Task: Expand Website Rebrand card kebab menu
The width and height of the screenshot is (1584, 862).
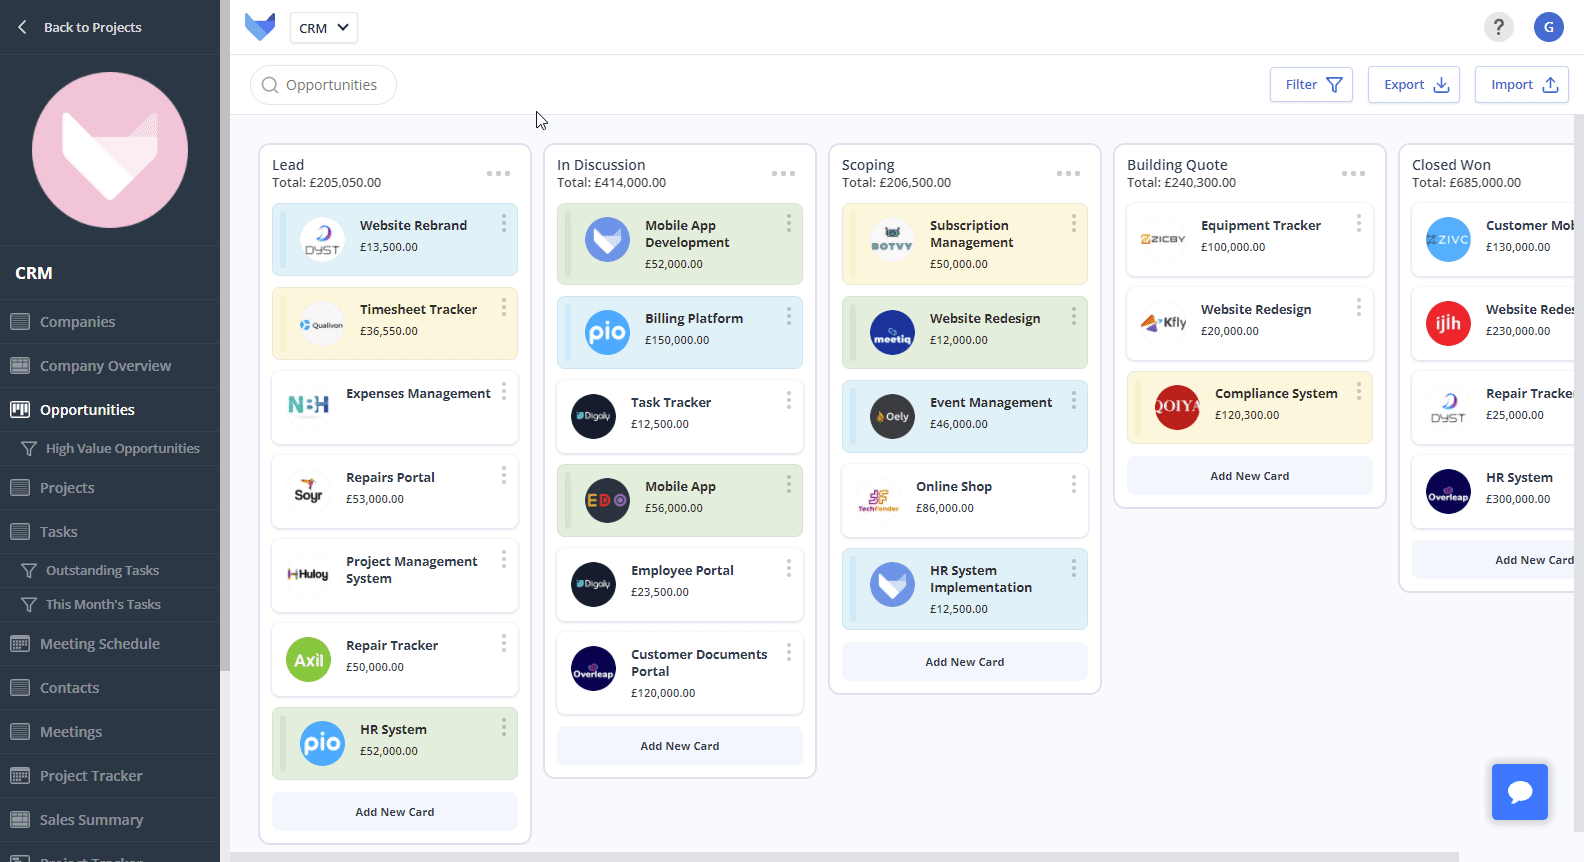Action: [x=503, y=223]
